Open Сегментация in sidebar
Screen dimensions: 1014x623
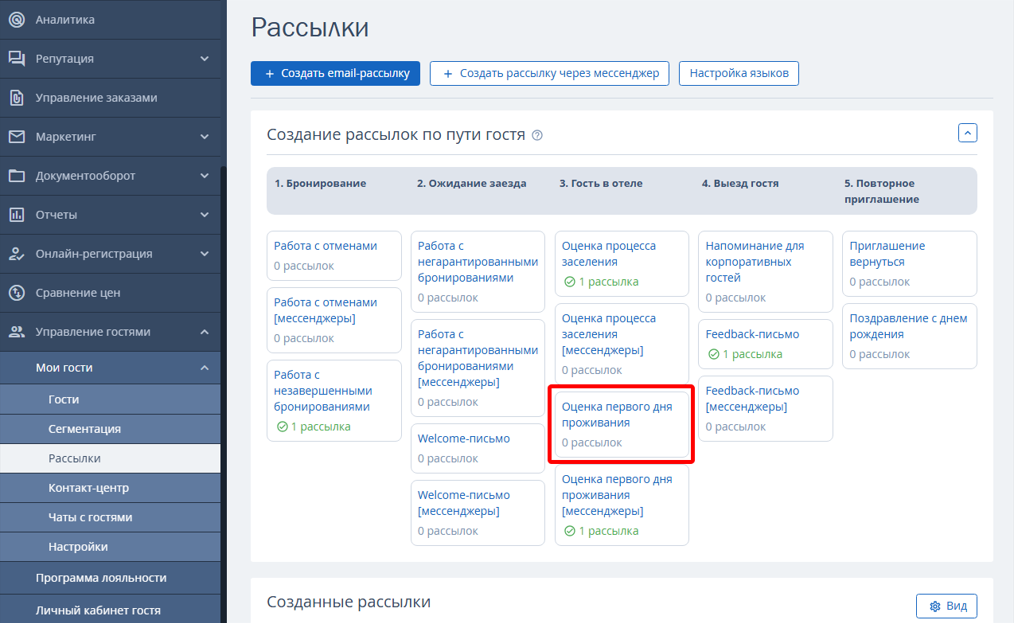pos(85,429)
